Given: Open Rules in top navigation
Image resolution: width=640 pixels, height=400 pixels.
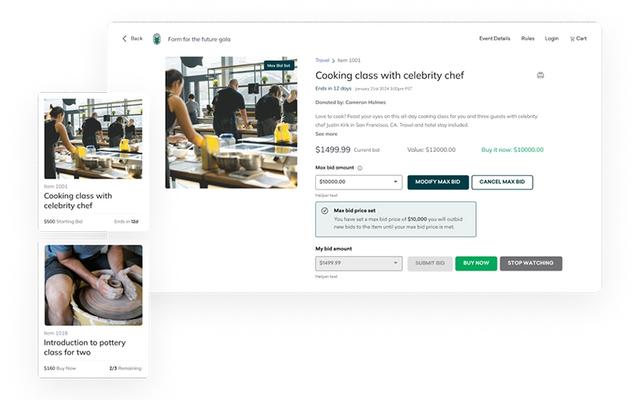Looking at the screenshot, I should pos(528,39).
